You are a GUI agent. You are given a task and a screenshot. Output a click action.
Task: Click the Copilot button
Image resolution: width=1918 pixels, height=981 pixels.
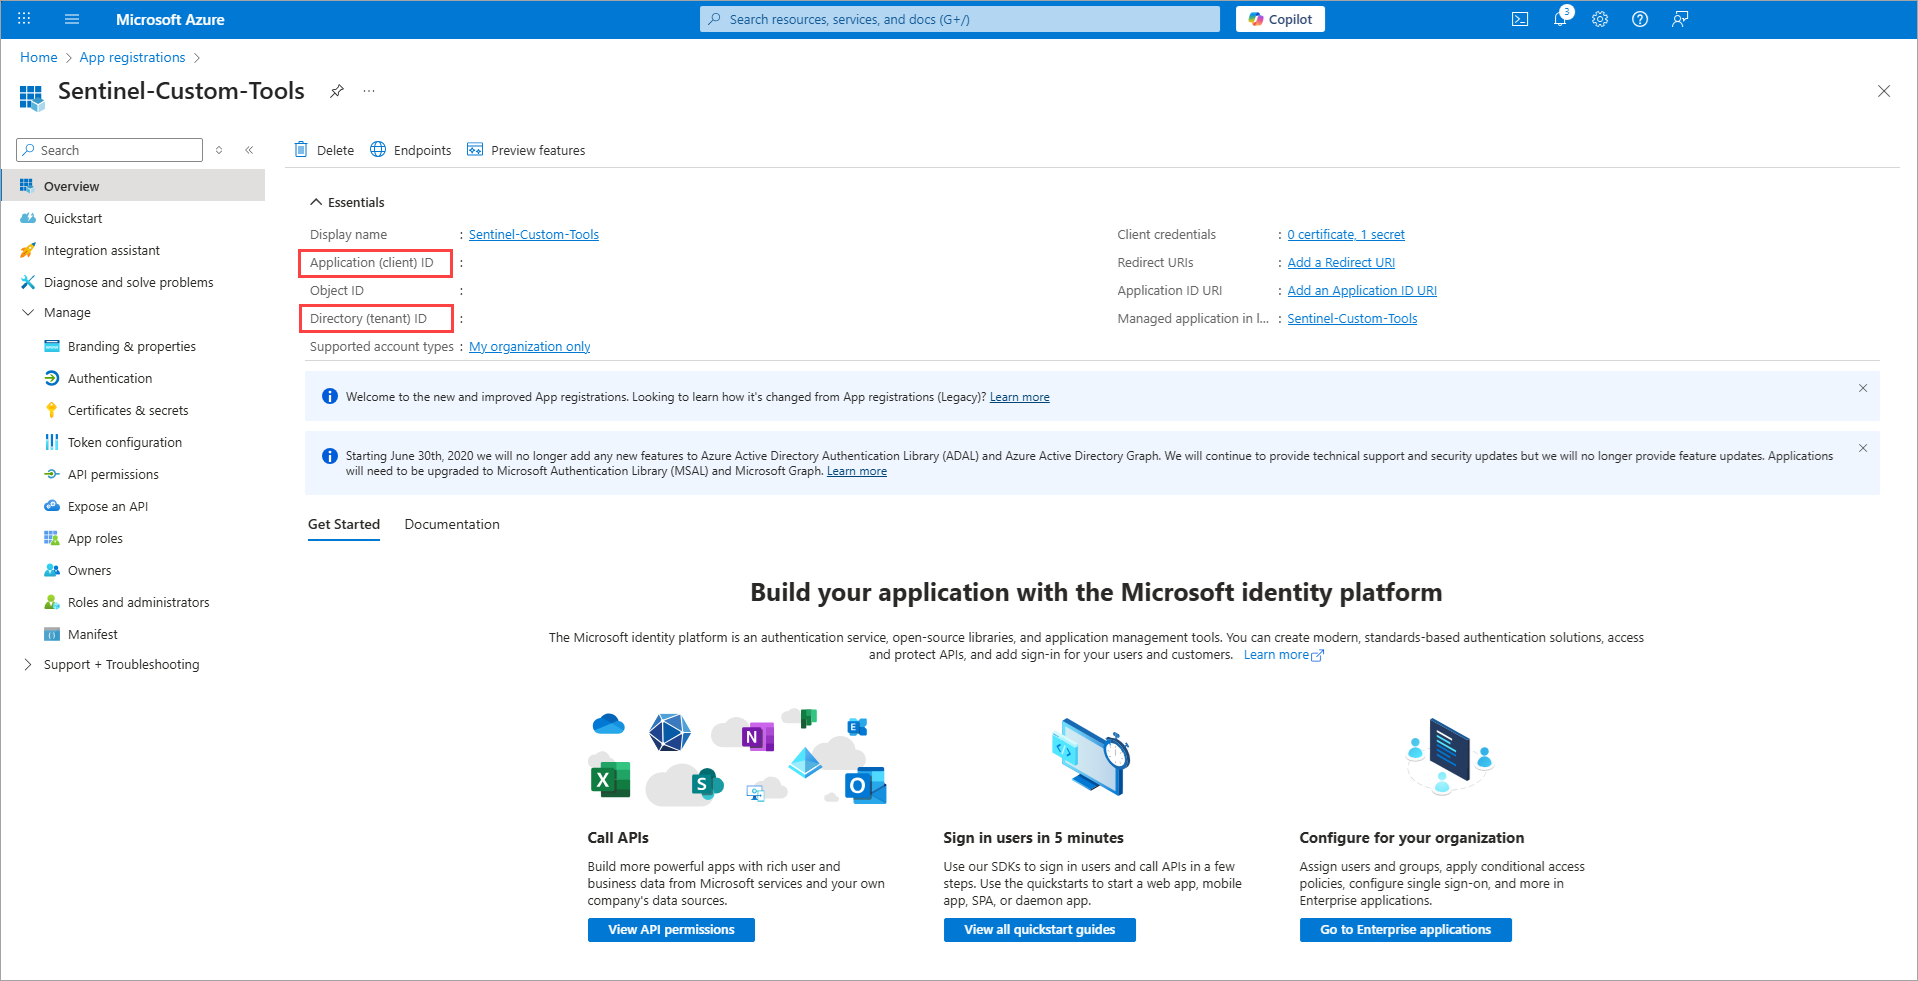[1280, 19]
